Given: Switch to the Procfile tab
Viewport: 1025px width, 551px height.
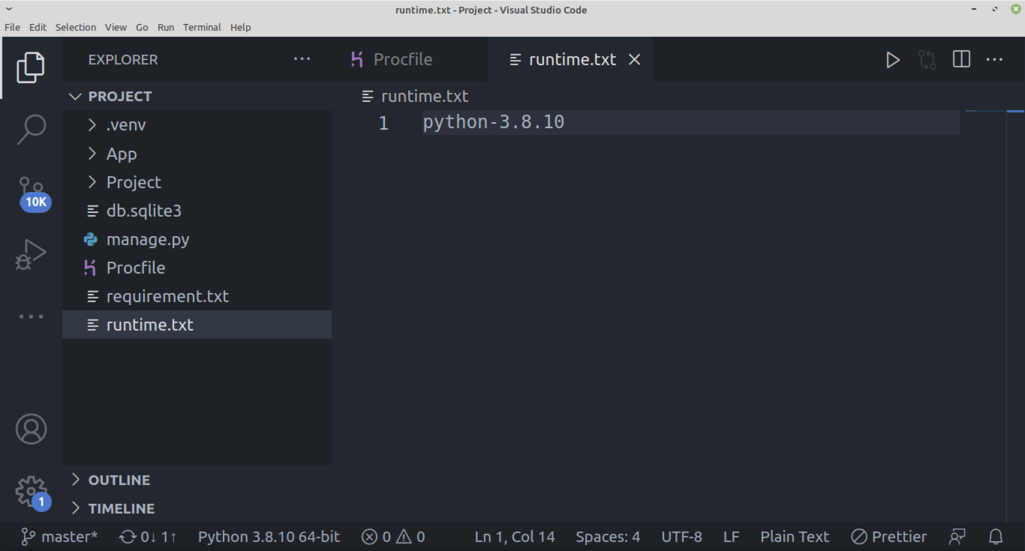Looking at the screenshot, I should [402, 60].
